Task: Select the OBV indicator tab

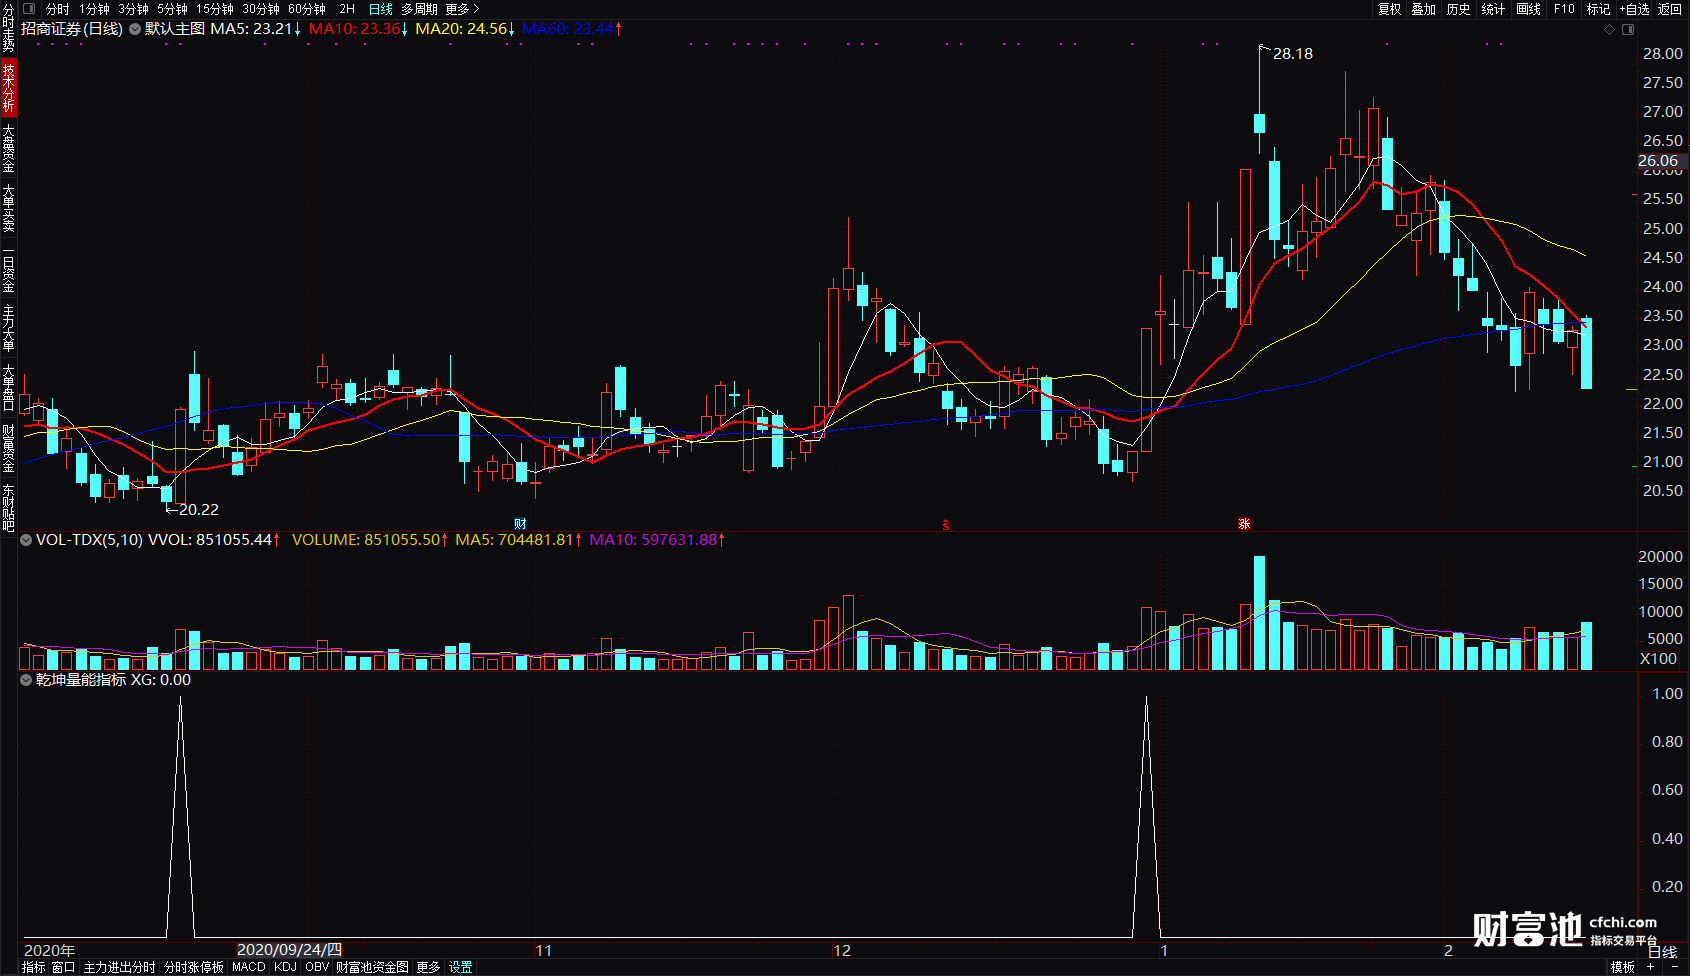Action: (317, 967)
